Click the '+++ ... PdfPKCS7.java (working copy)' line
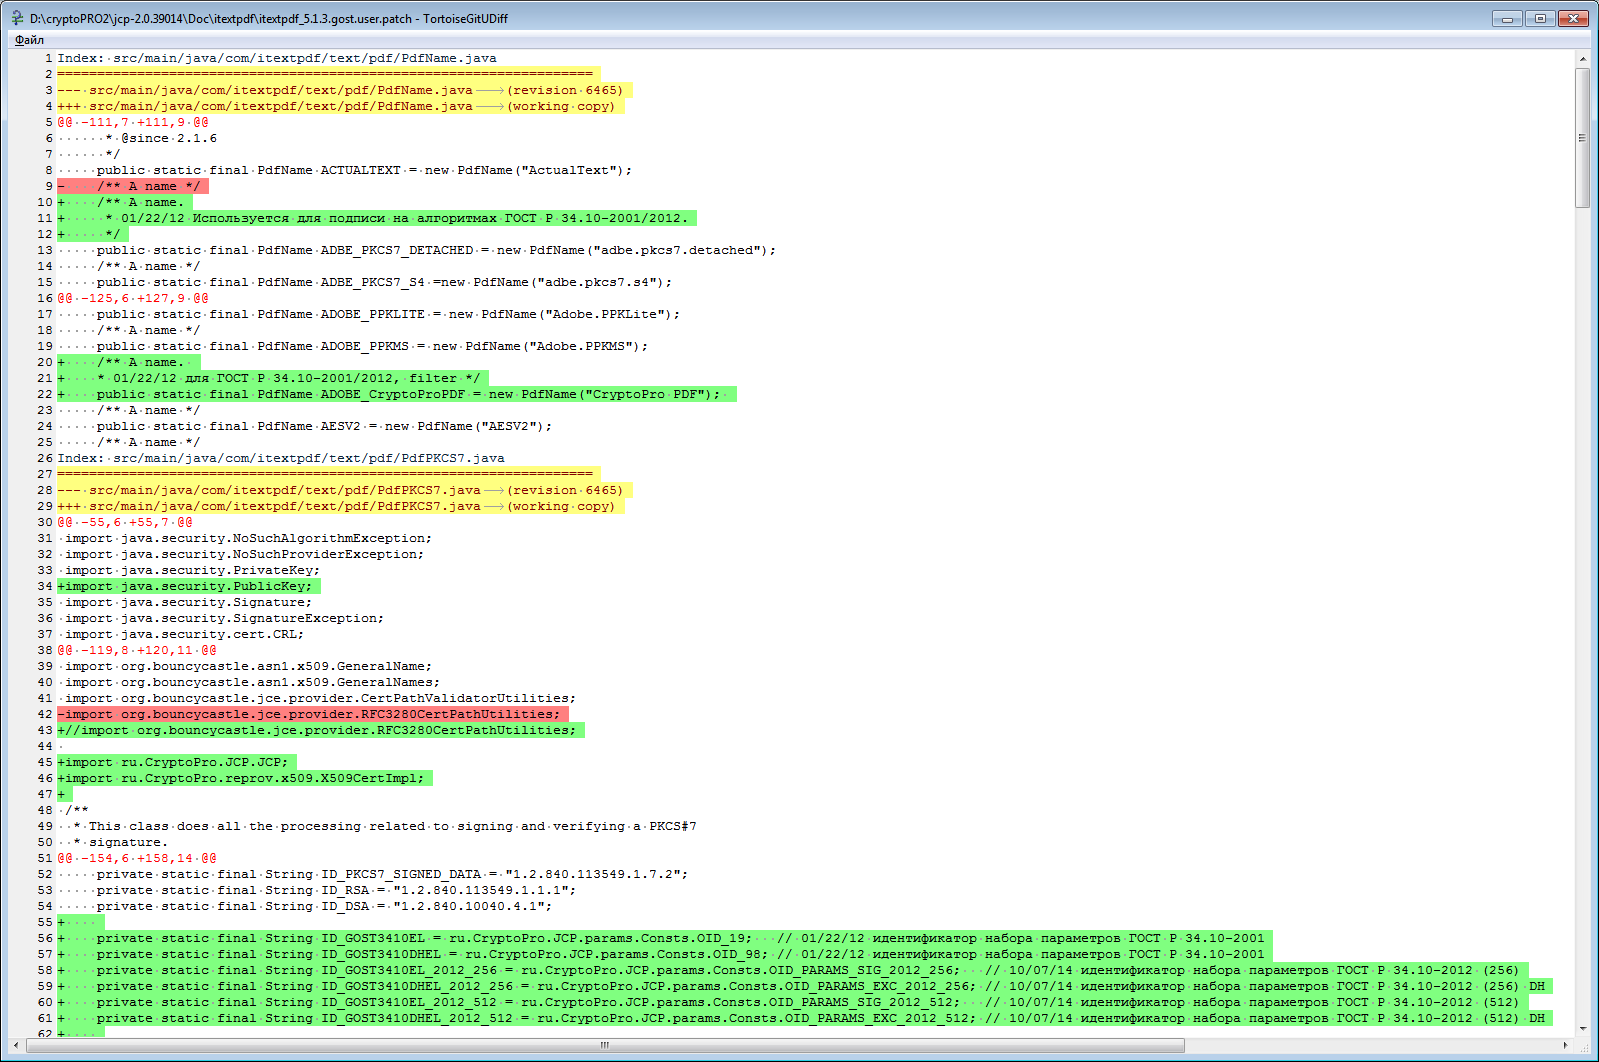 tap(341, 506)
